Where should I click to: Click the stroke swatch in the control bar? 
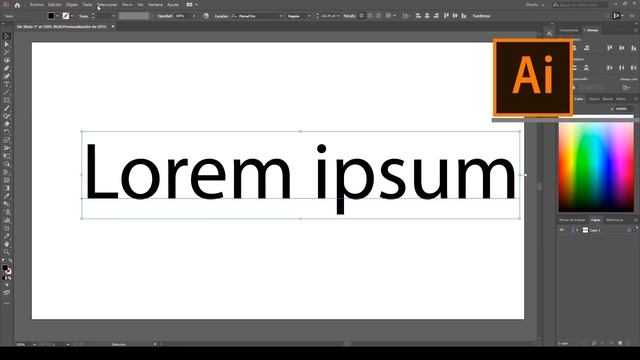(x=66, y=16)
